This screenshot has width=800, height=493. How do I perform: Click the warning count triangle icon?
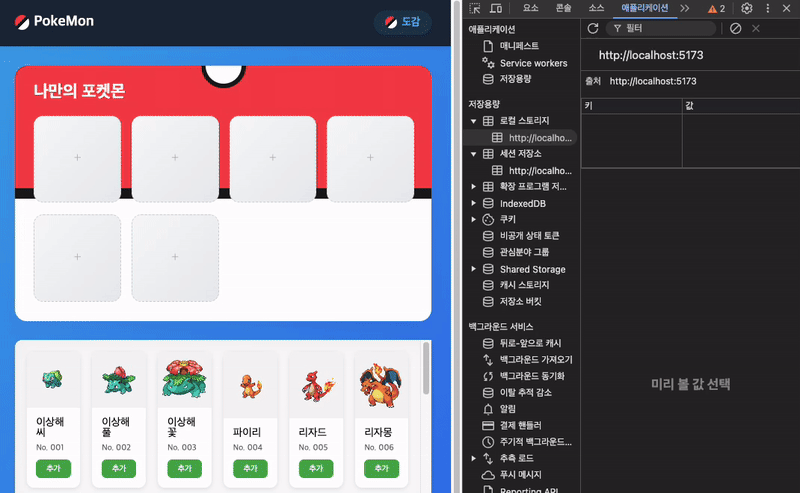[712, 9]
